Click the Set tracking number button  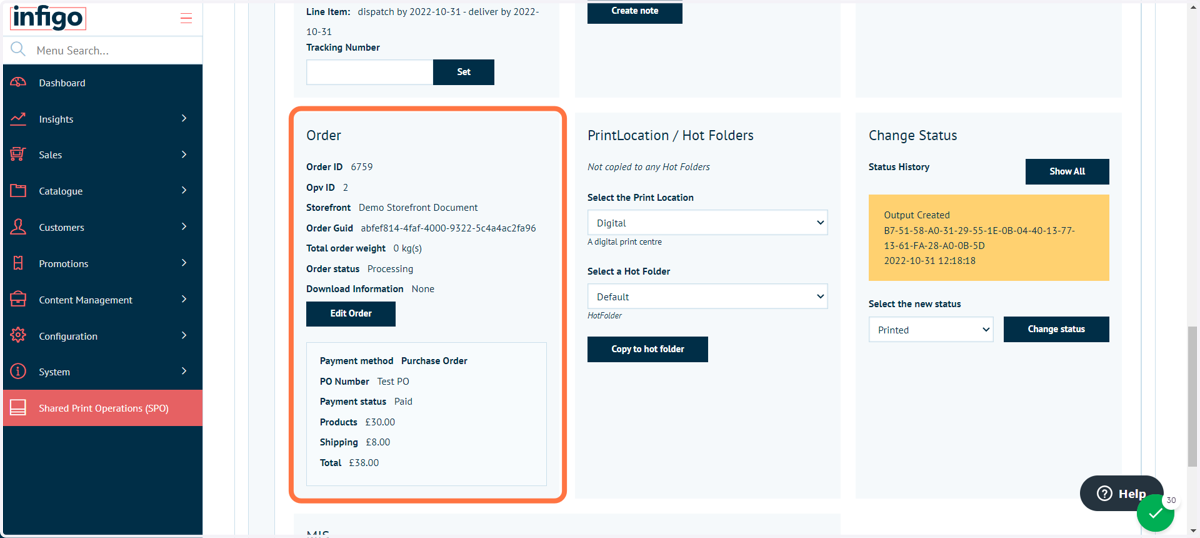463,72
